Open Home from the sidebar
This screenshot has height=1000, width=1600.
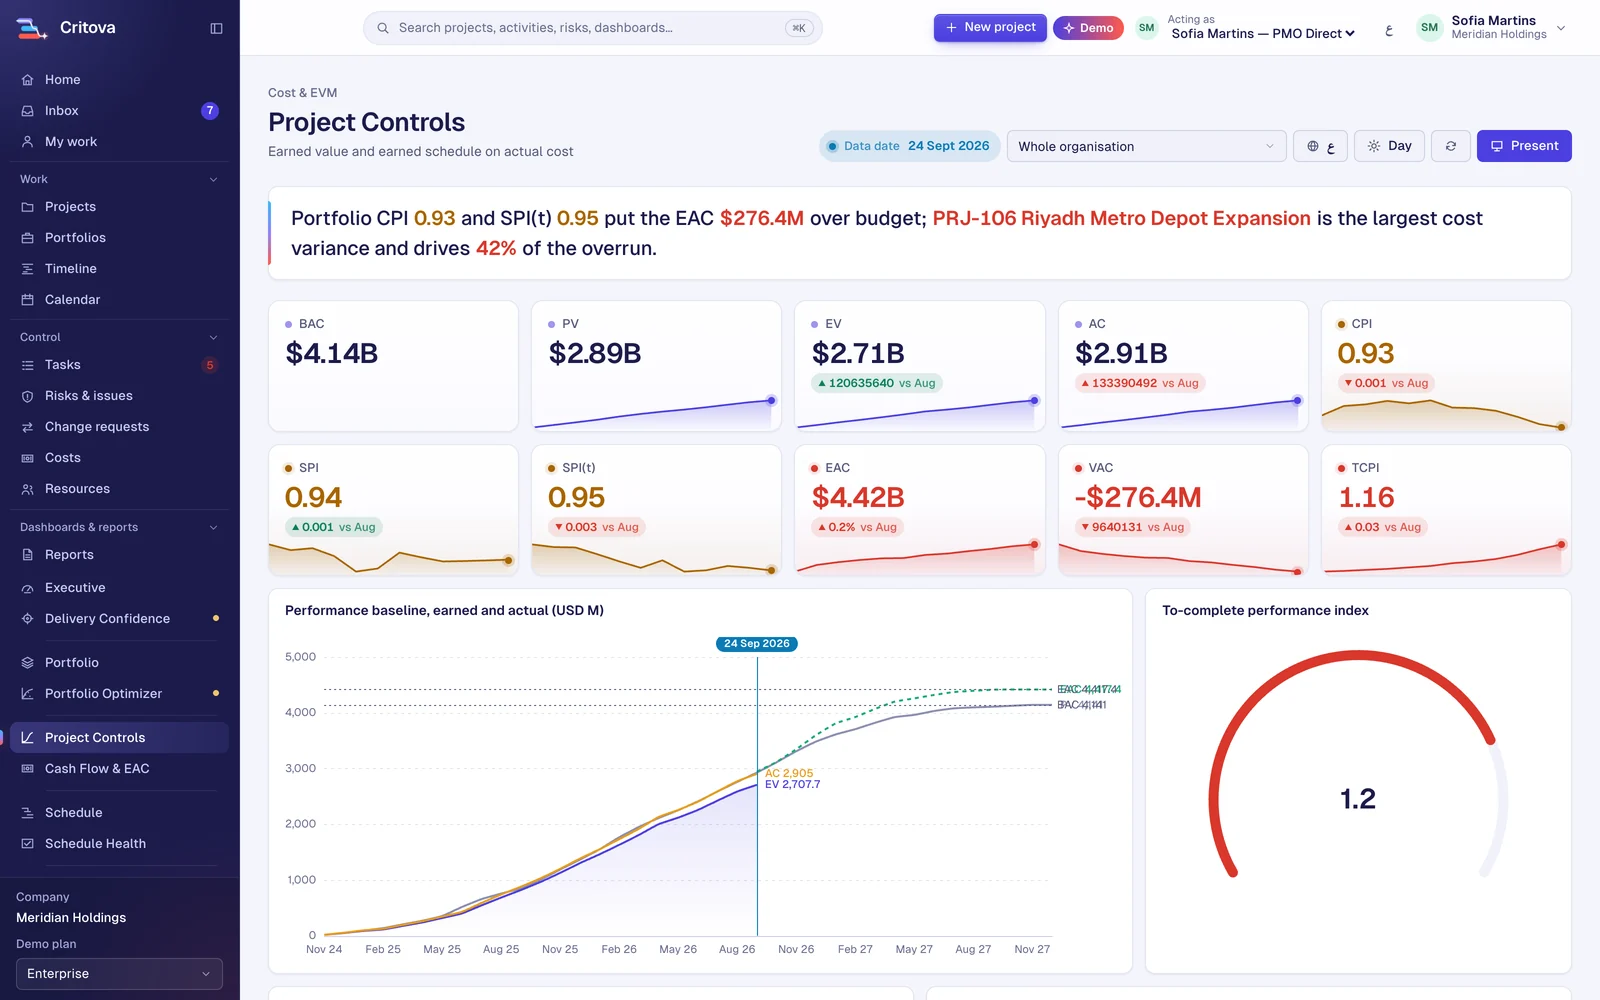tap(119, 80)
